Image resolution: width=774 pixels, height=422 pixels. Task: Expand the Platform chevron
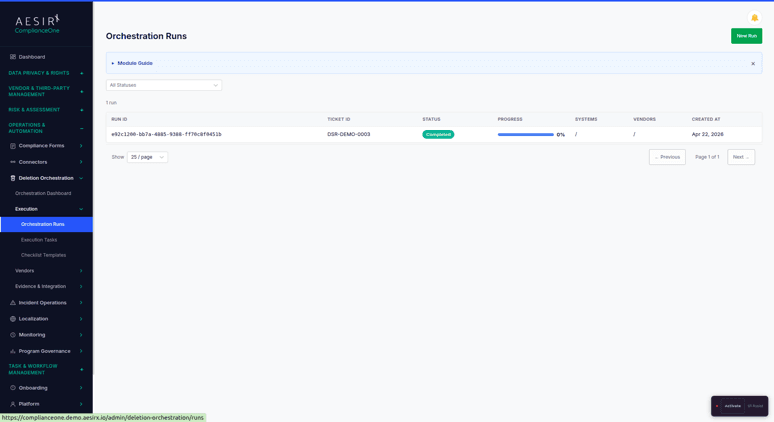click(81, 404)
